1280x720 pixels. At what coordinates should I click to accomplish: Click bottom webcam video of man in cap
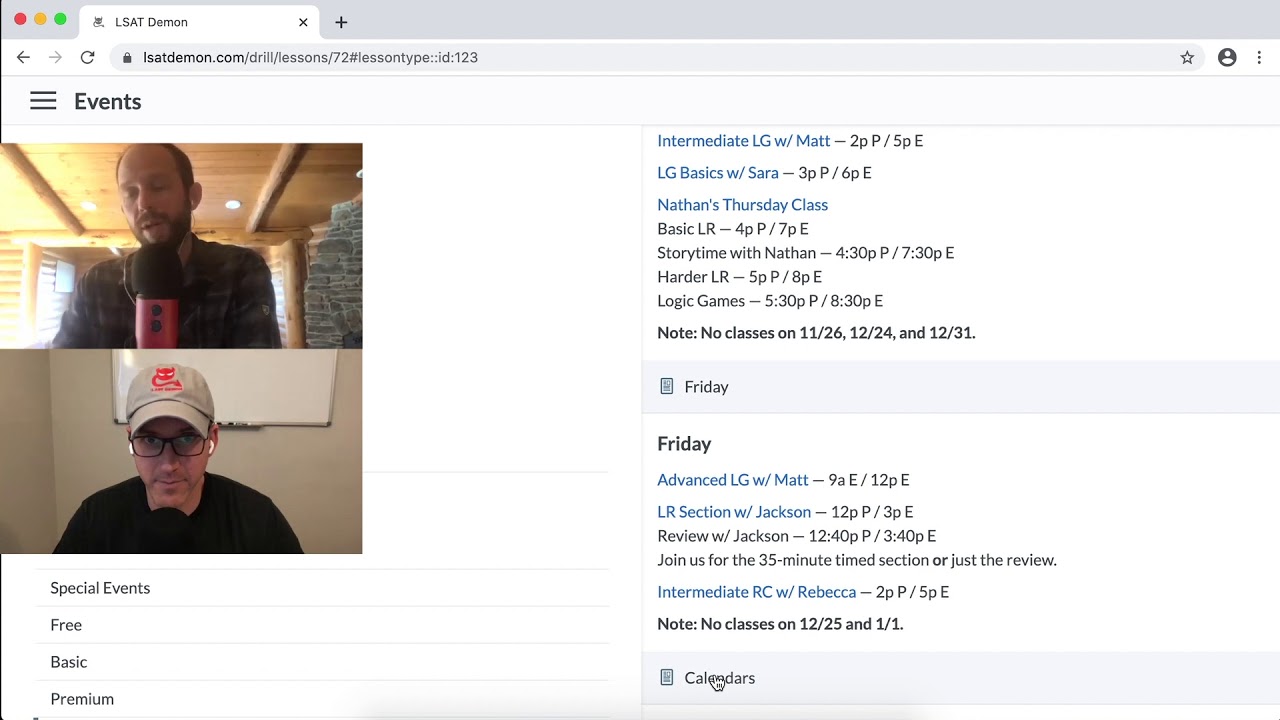point(181,451)
